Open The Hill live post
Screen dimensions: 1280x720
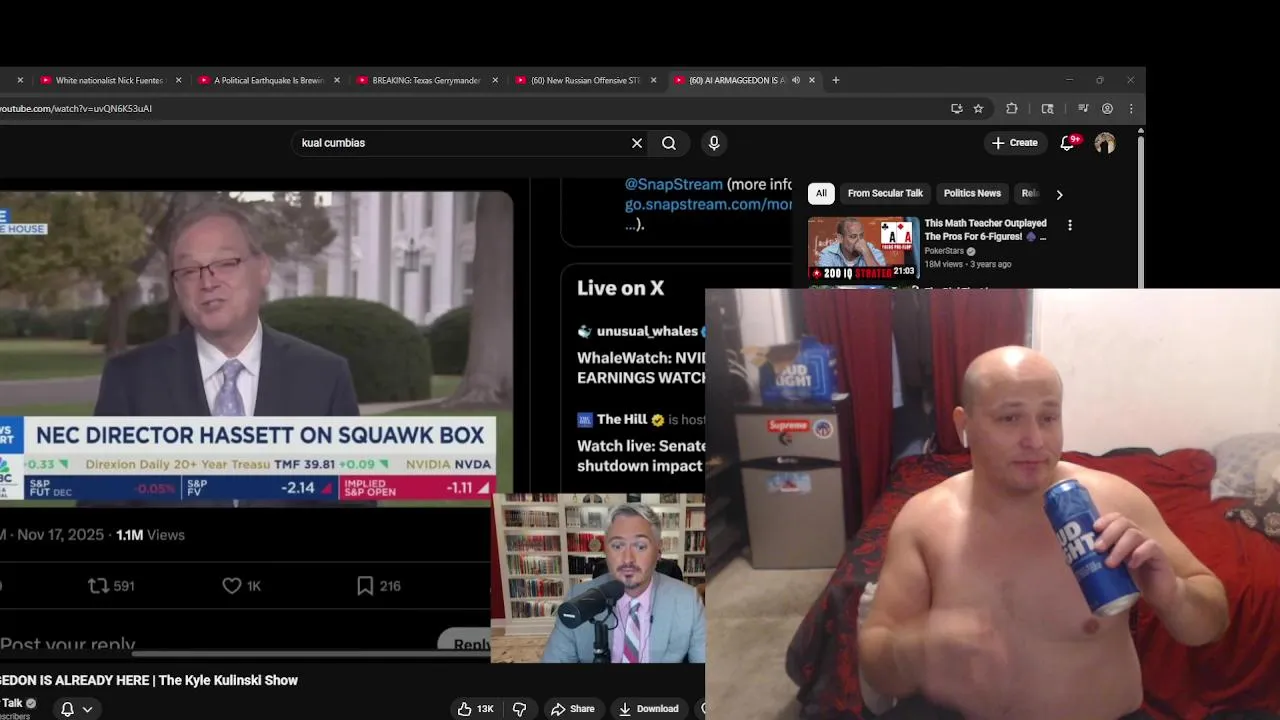point(641,443)
